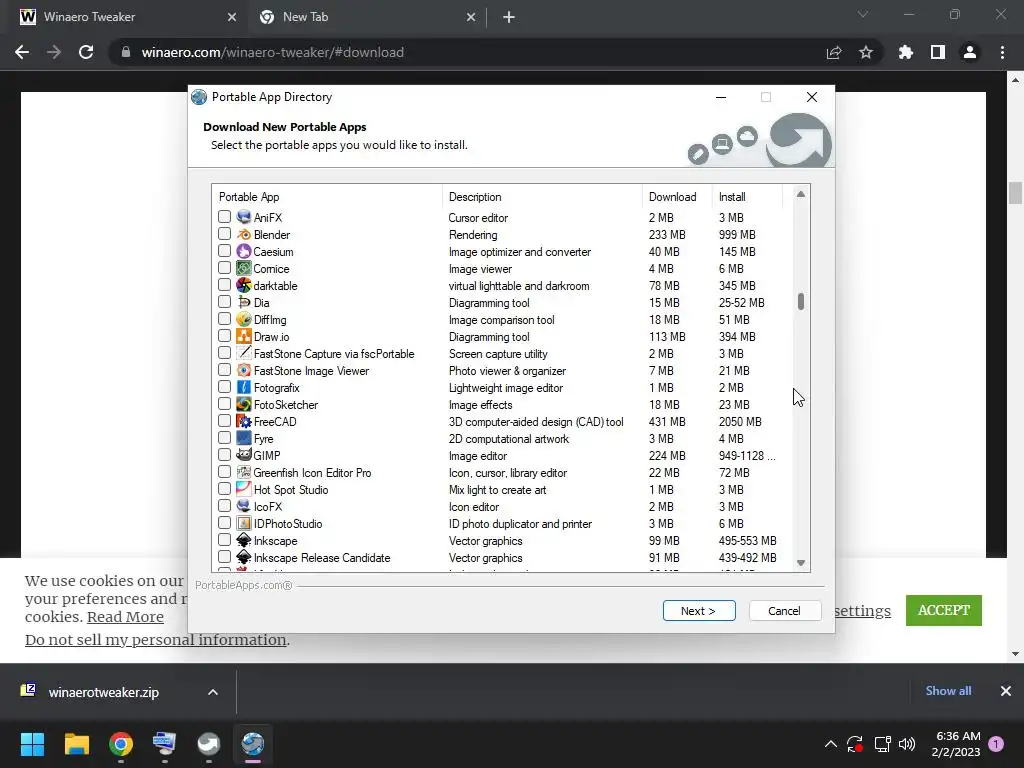Close the downloads bar with X

1006,691
